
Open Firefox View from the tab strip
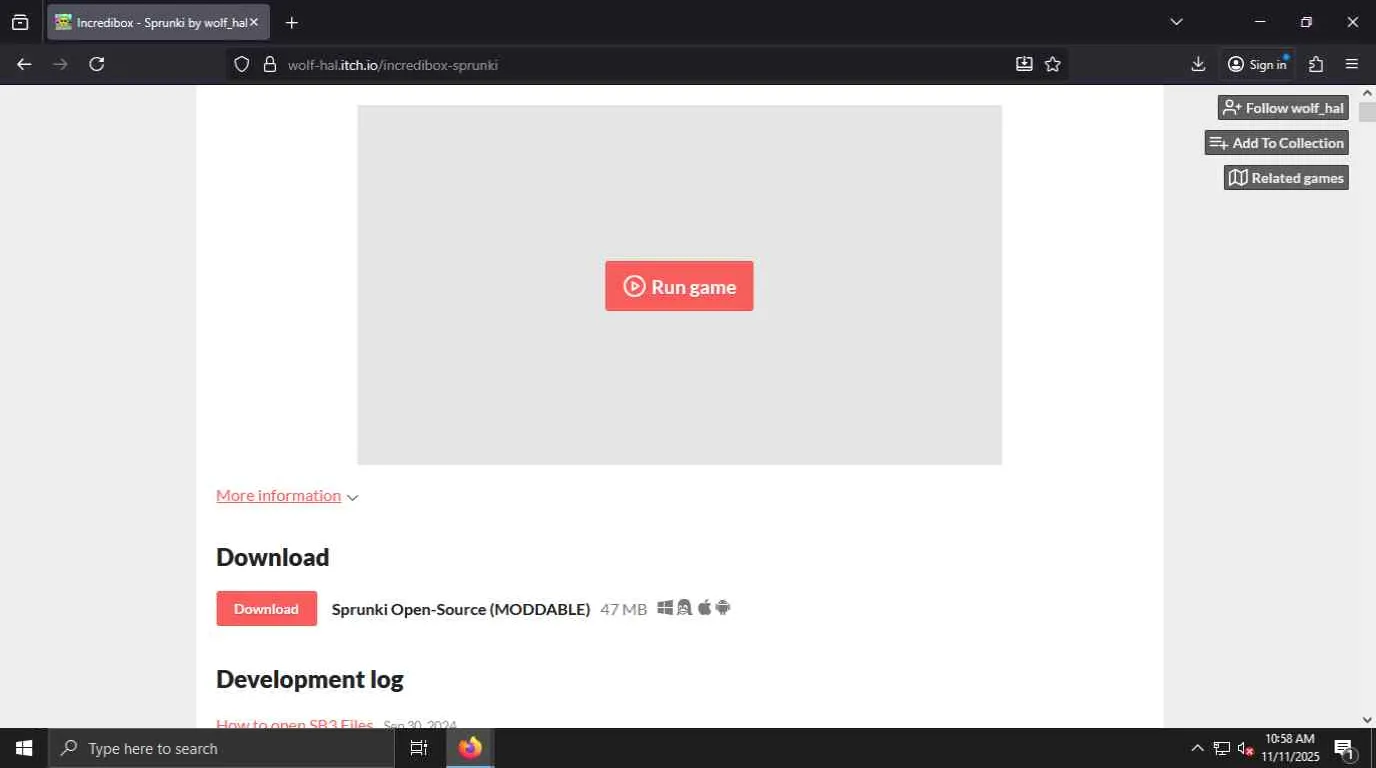pos(20,22)
